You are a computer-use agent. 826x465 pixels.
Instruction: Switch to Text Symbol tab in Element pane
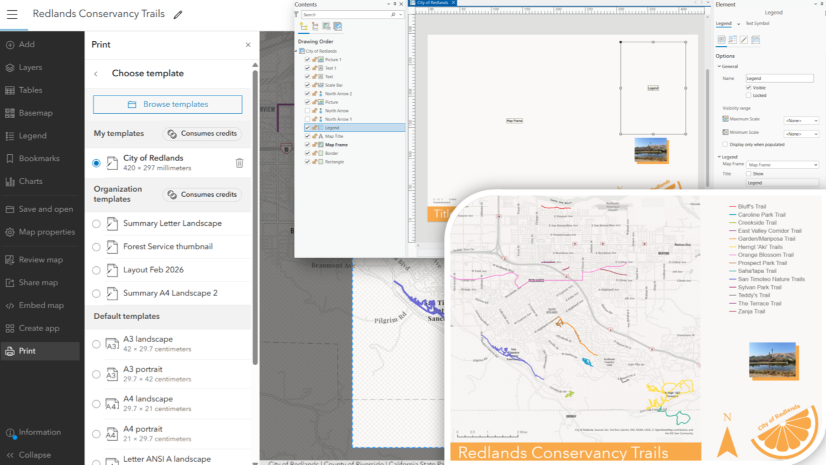coord(758,23)
